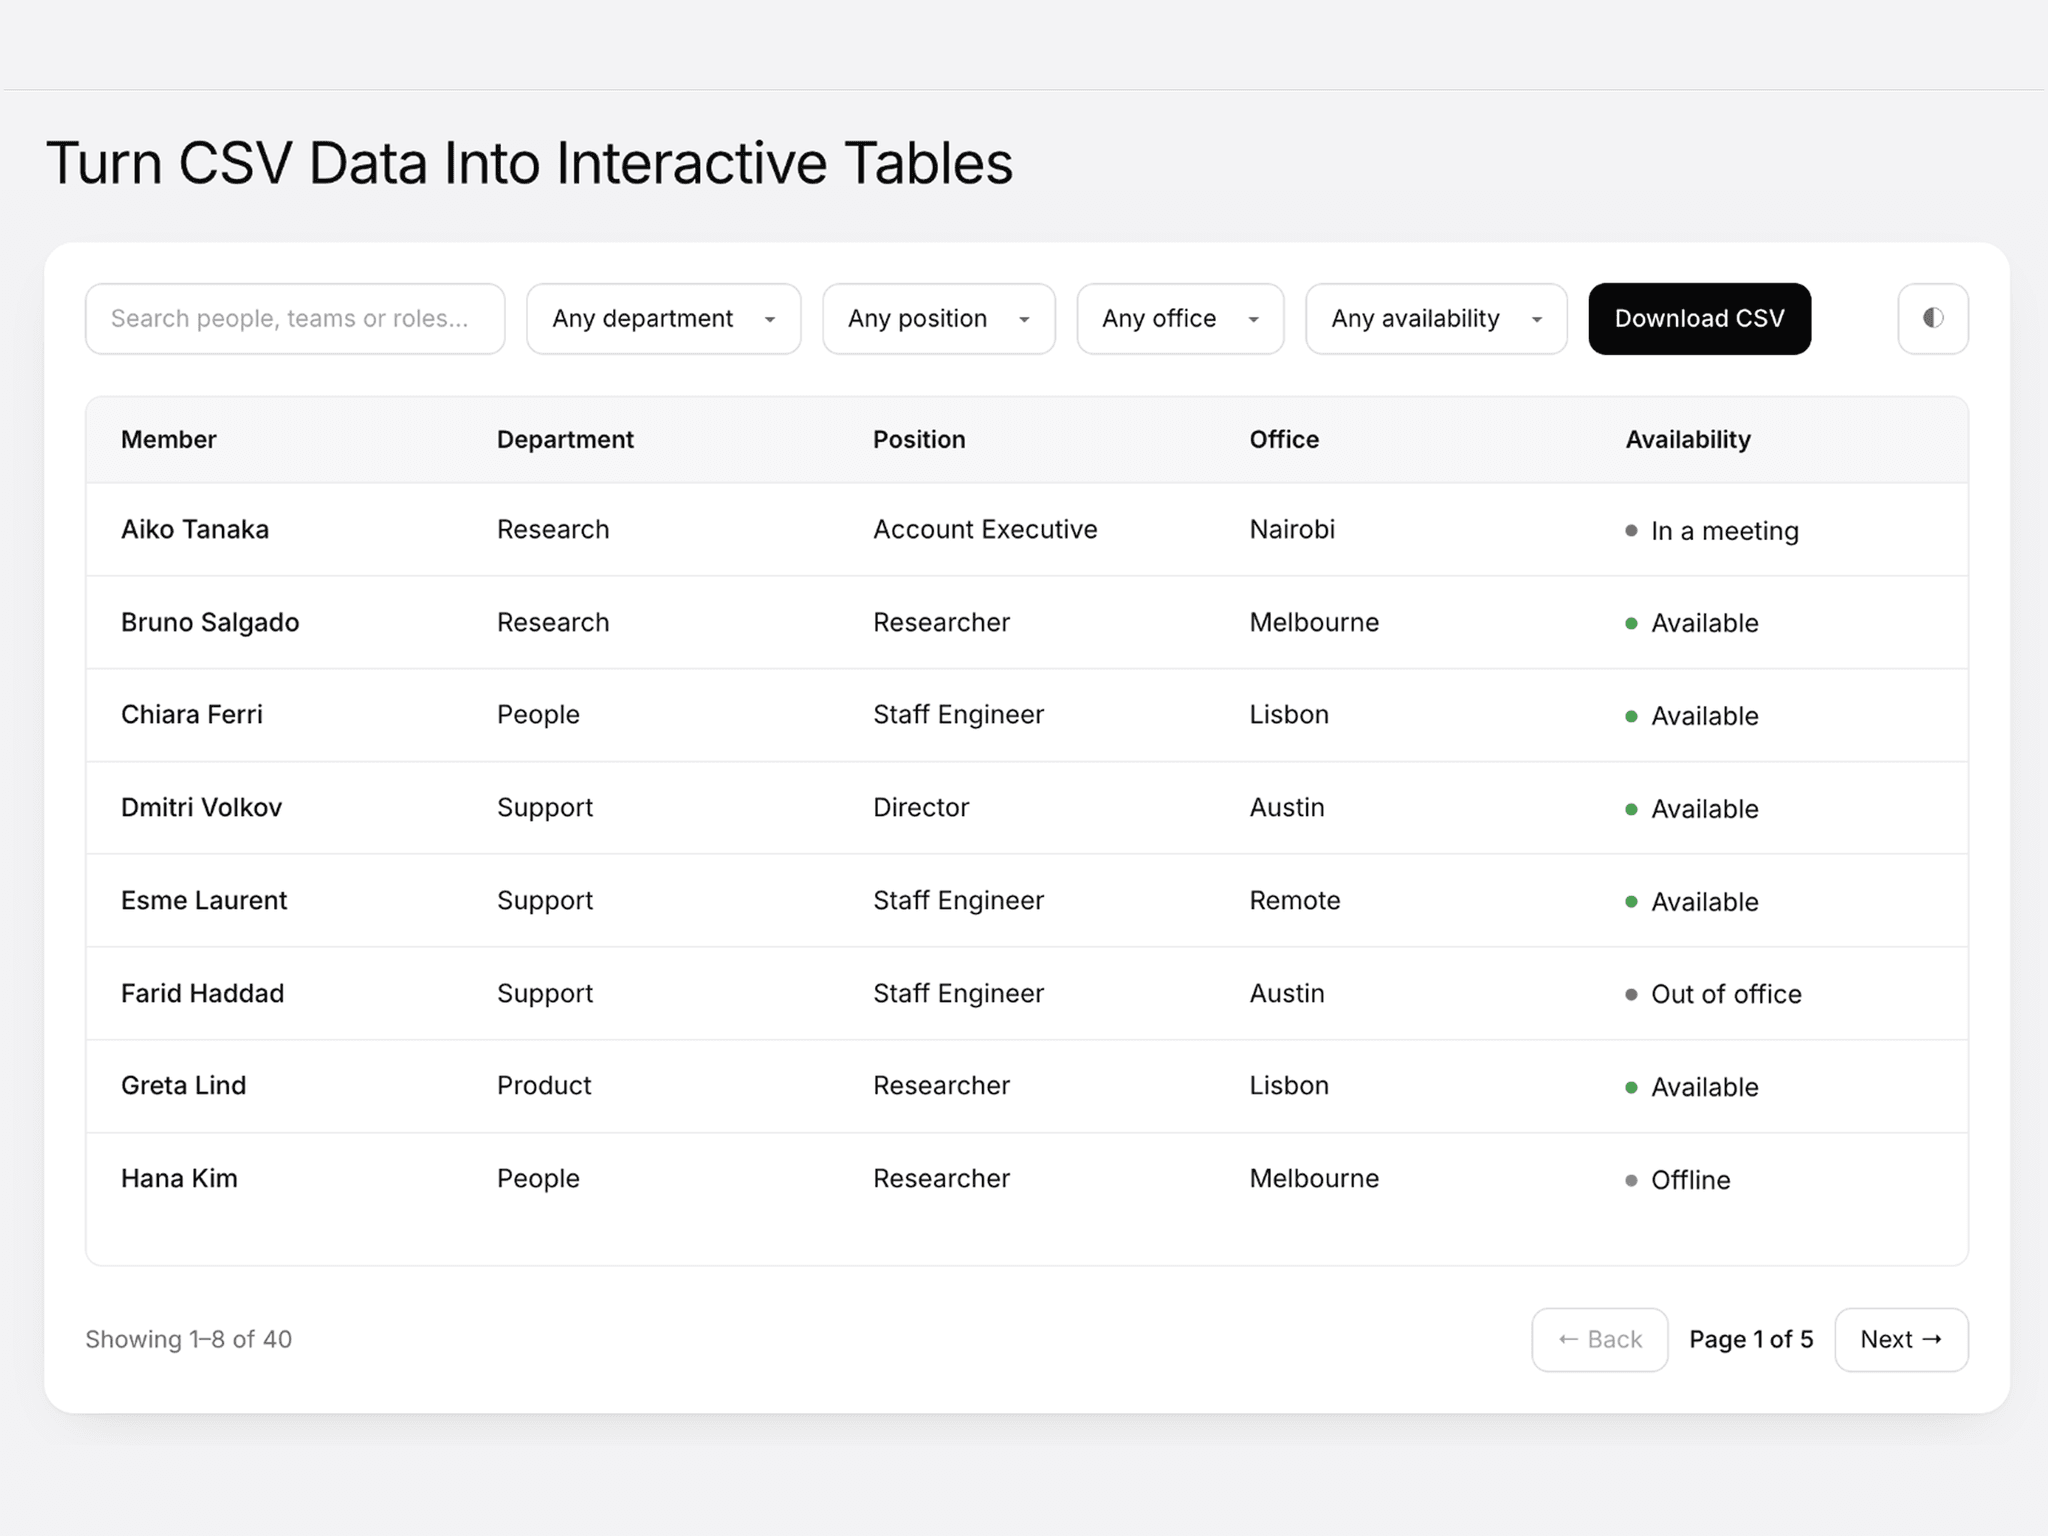Click Bruno Salgado's Melbourne office cell
2048x1536 pixels.
1314,622
